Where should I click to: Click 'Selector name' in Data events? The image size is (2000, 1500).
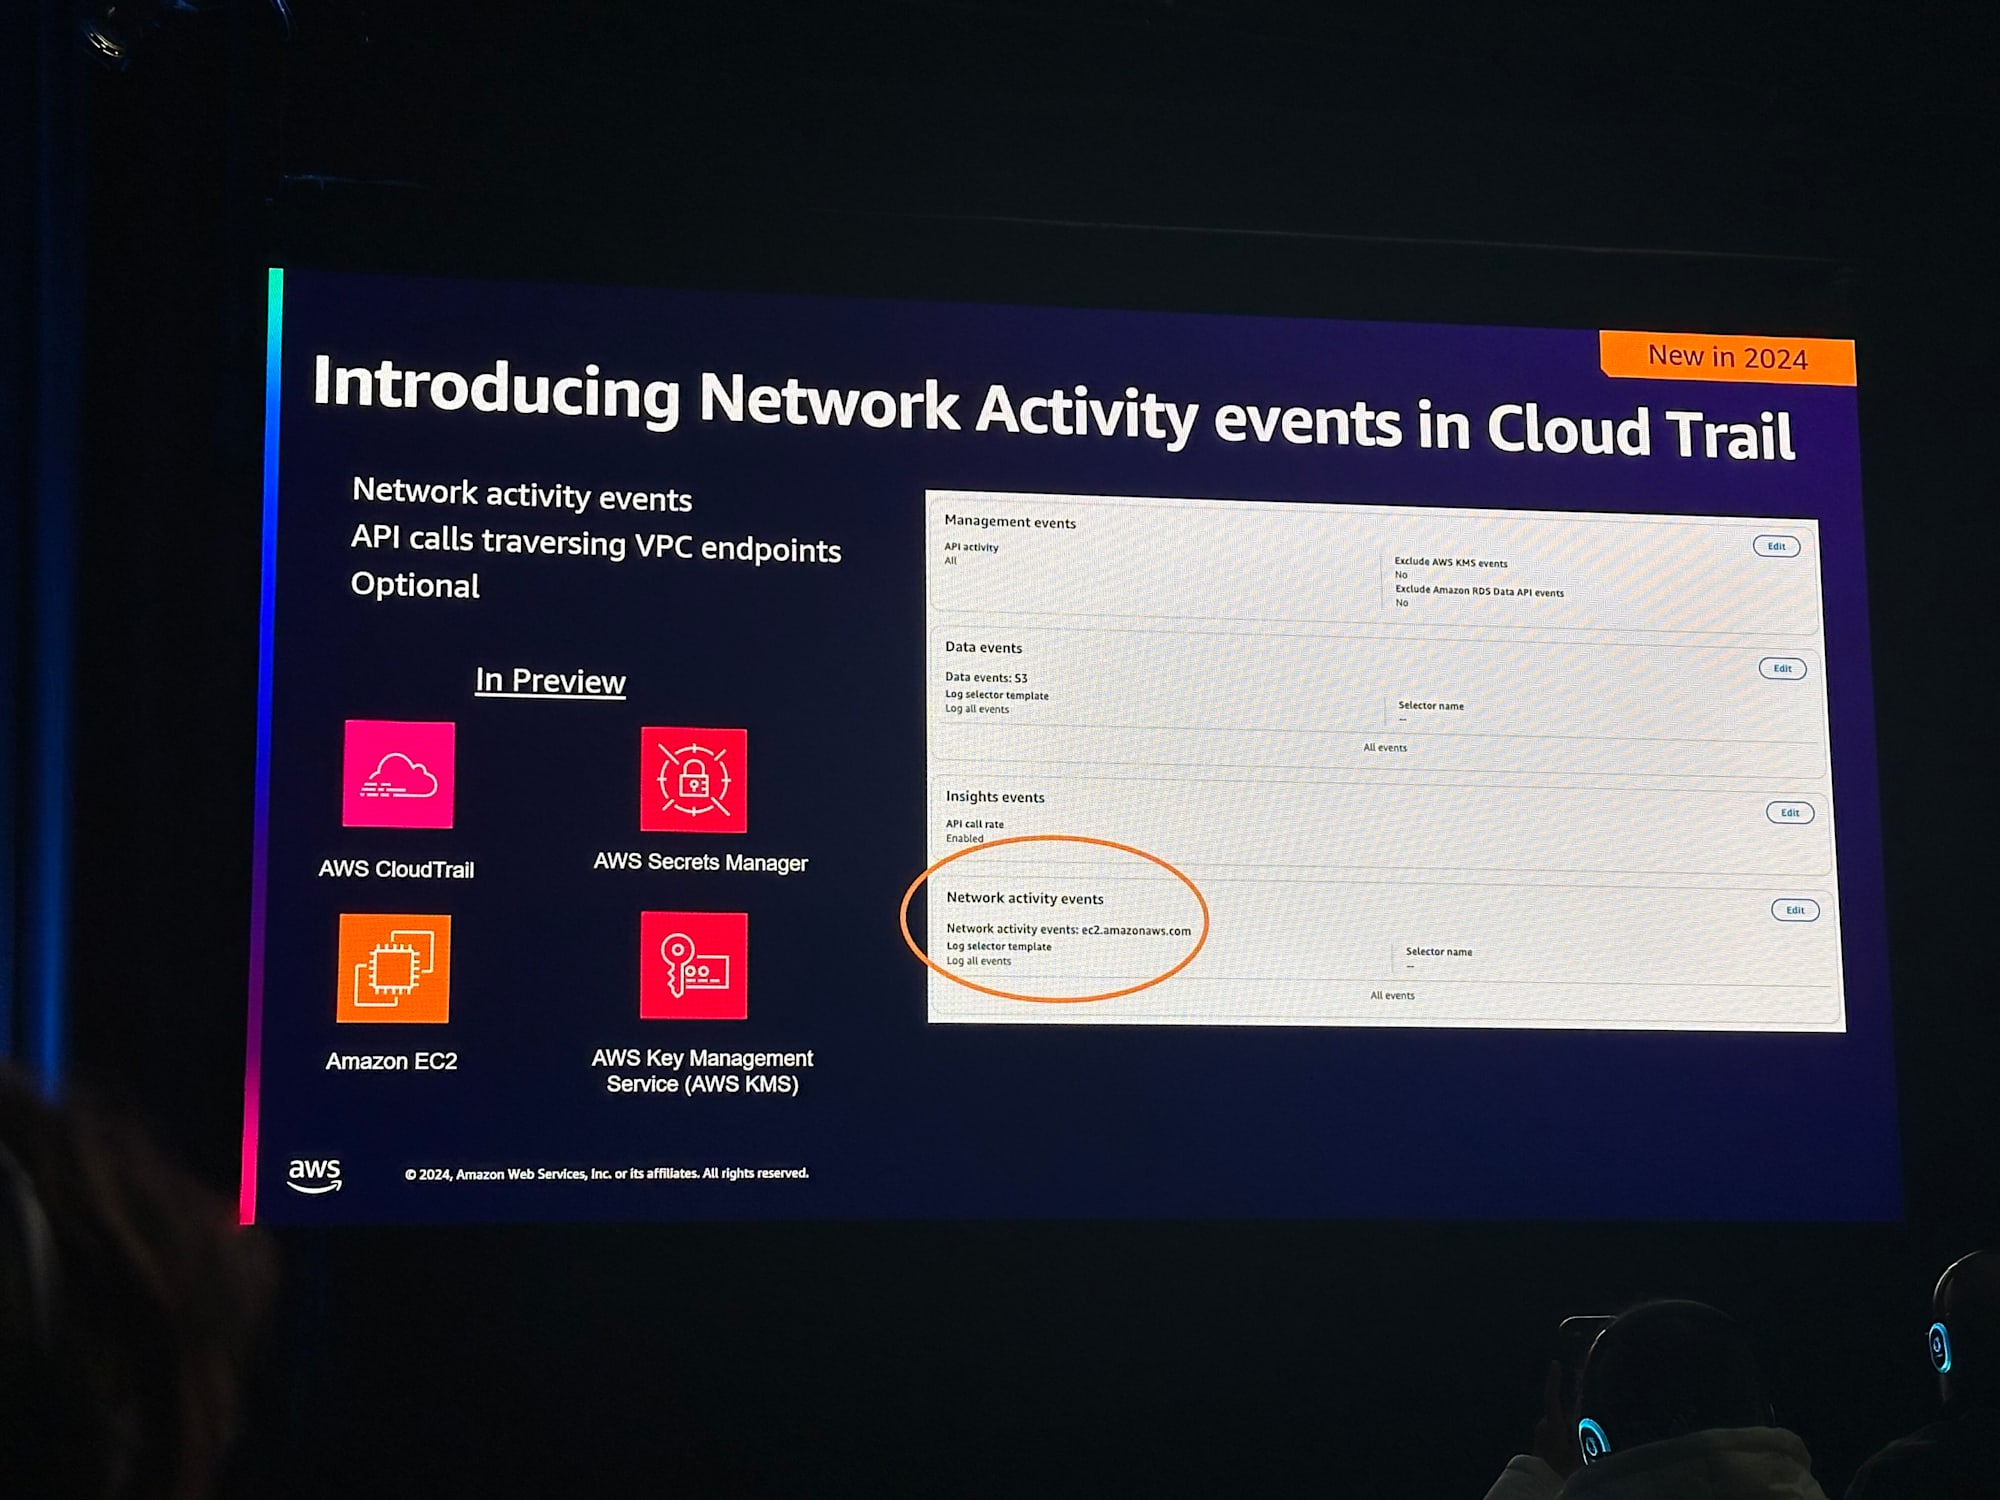1431,705
